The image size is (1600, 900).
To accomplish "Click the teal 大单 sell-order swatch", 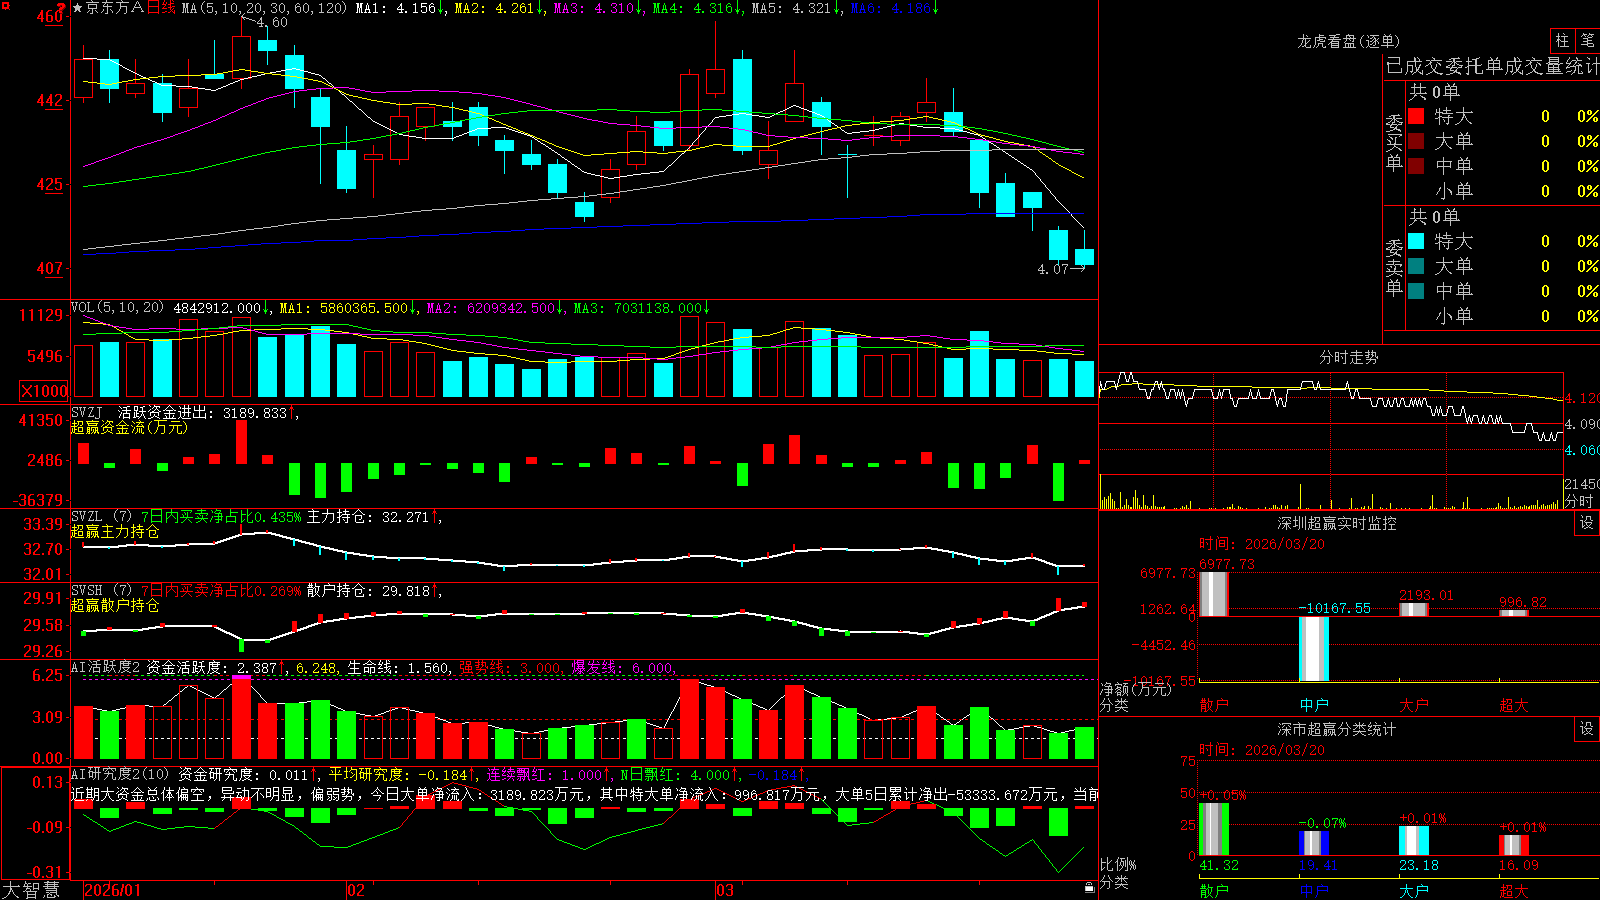I will tap(1416, 266).
